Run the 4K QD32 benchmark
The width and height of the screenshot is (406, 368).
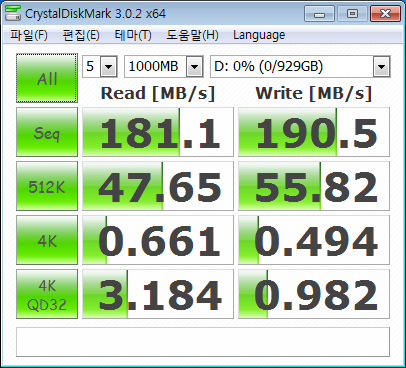click(47, 294)
